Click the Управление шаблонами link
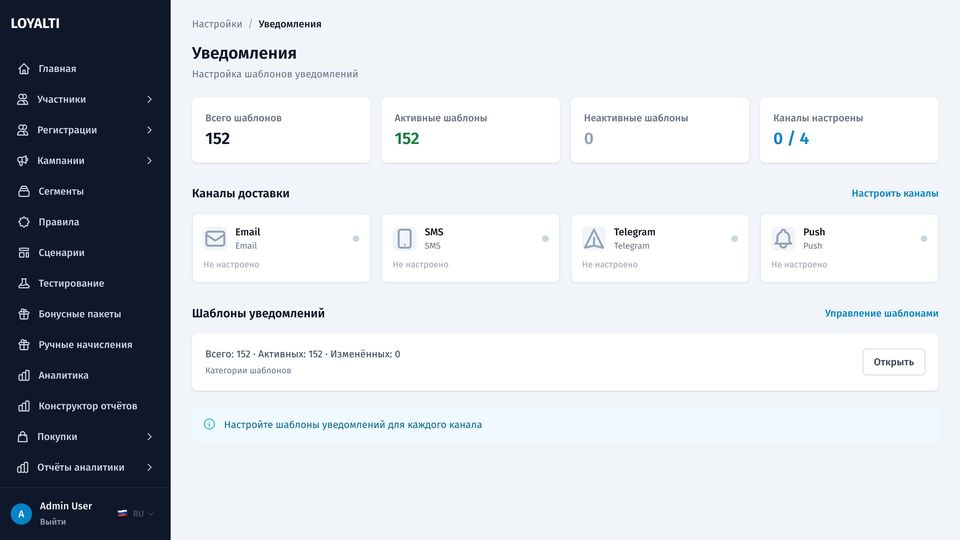 (881, 313)
